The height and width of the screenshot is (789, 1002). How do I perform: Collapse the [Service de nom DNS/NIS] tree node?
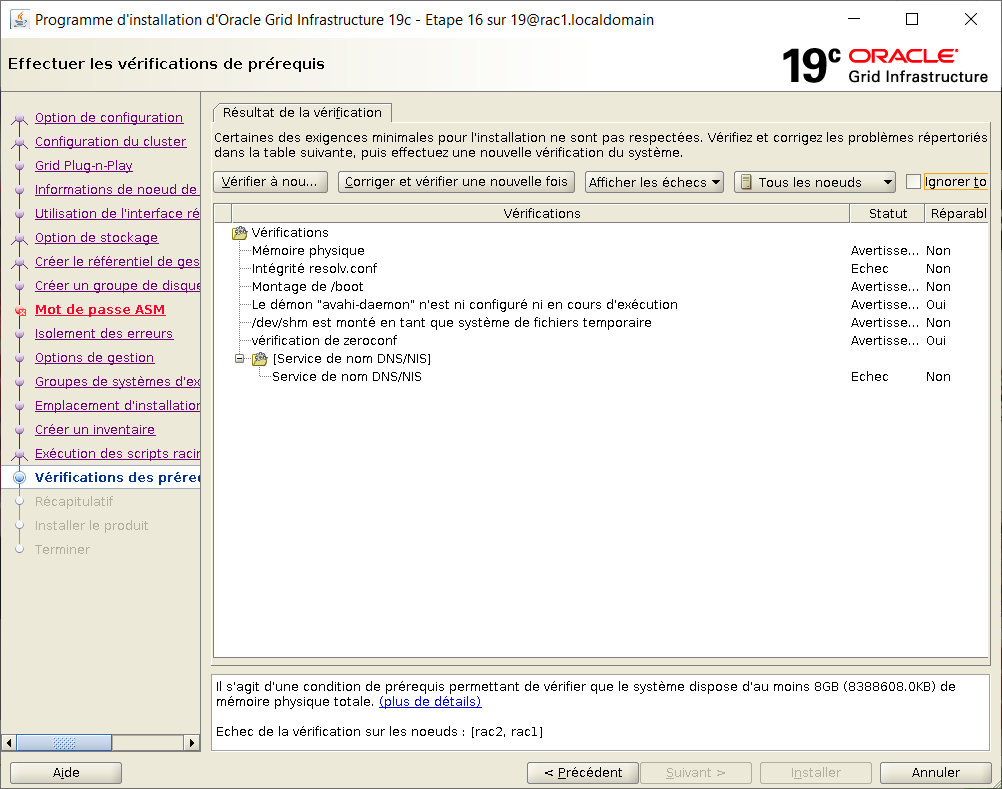click(240, 359)
